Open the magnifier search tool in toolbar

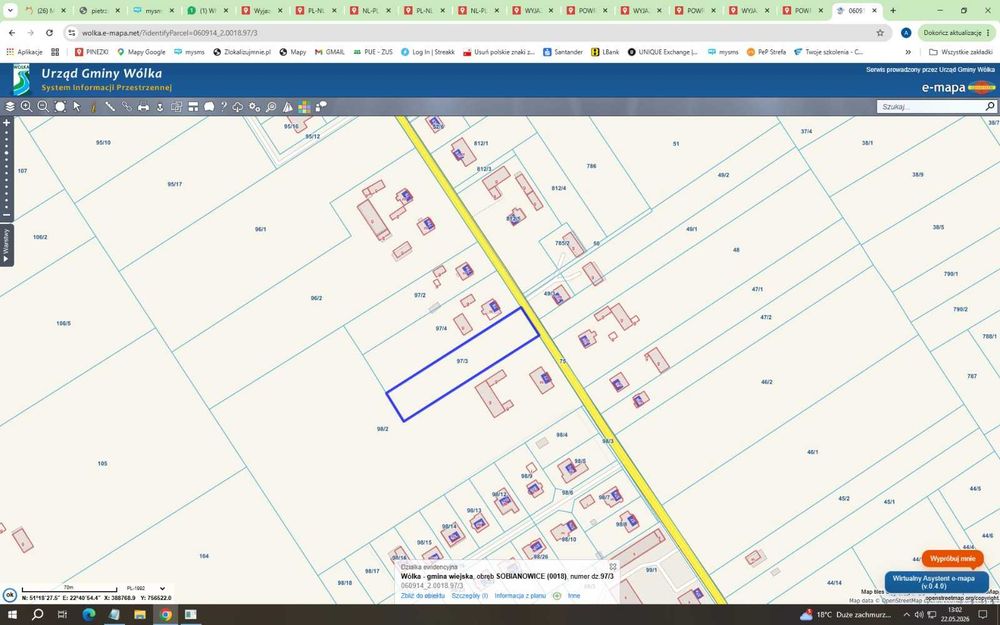point(271,107)
